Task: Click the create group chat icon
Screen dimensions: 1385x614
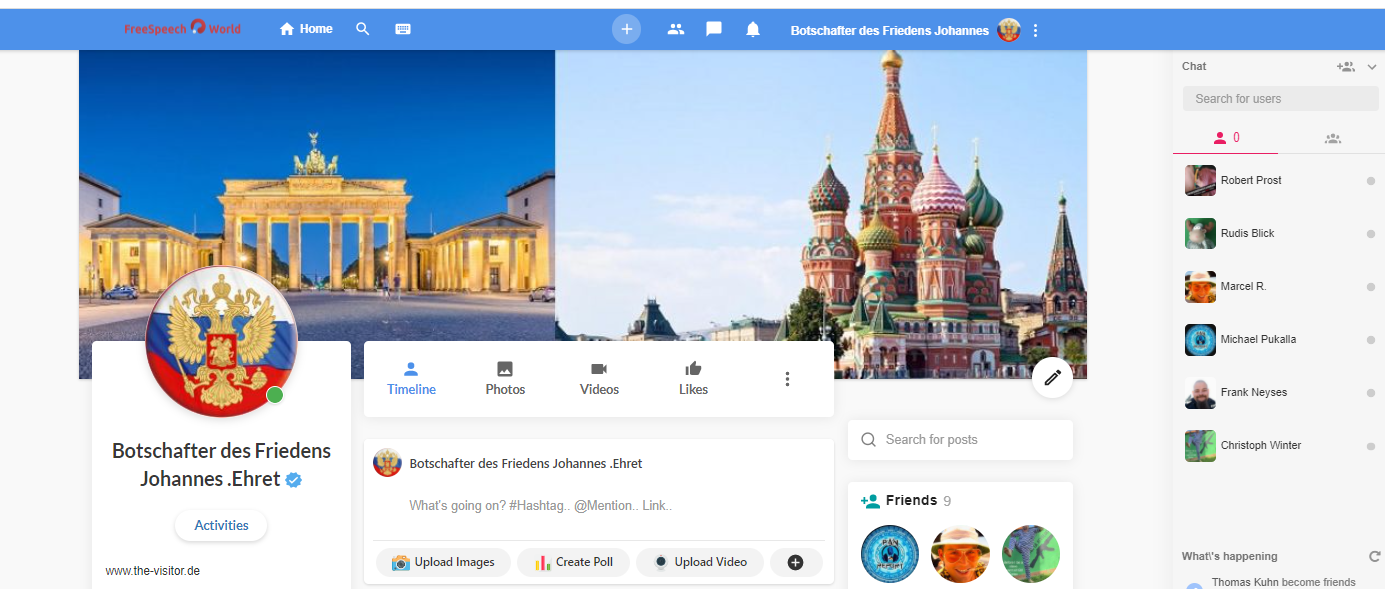Action: (1345, 67)
